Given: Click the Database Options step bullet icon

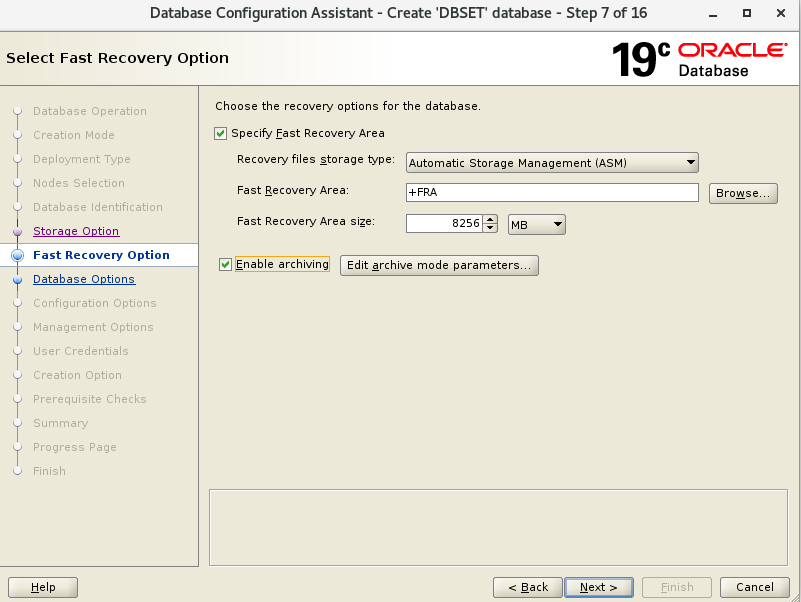Looking at the screenshot, I should pos(17,280).
